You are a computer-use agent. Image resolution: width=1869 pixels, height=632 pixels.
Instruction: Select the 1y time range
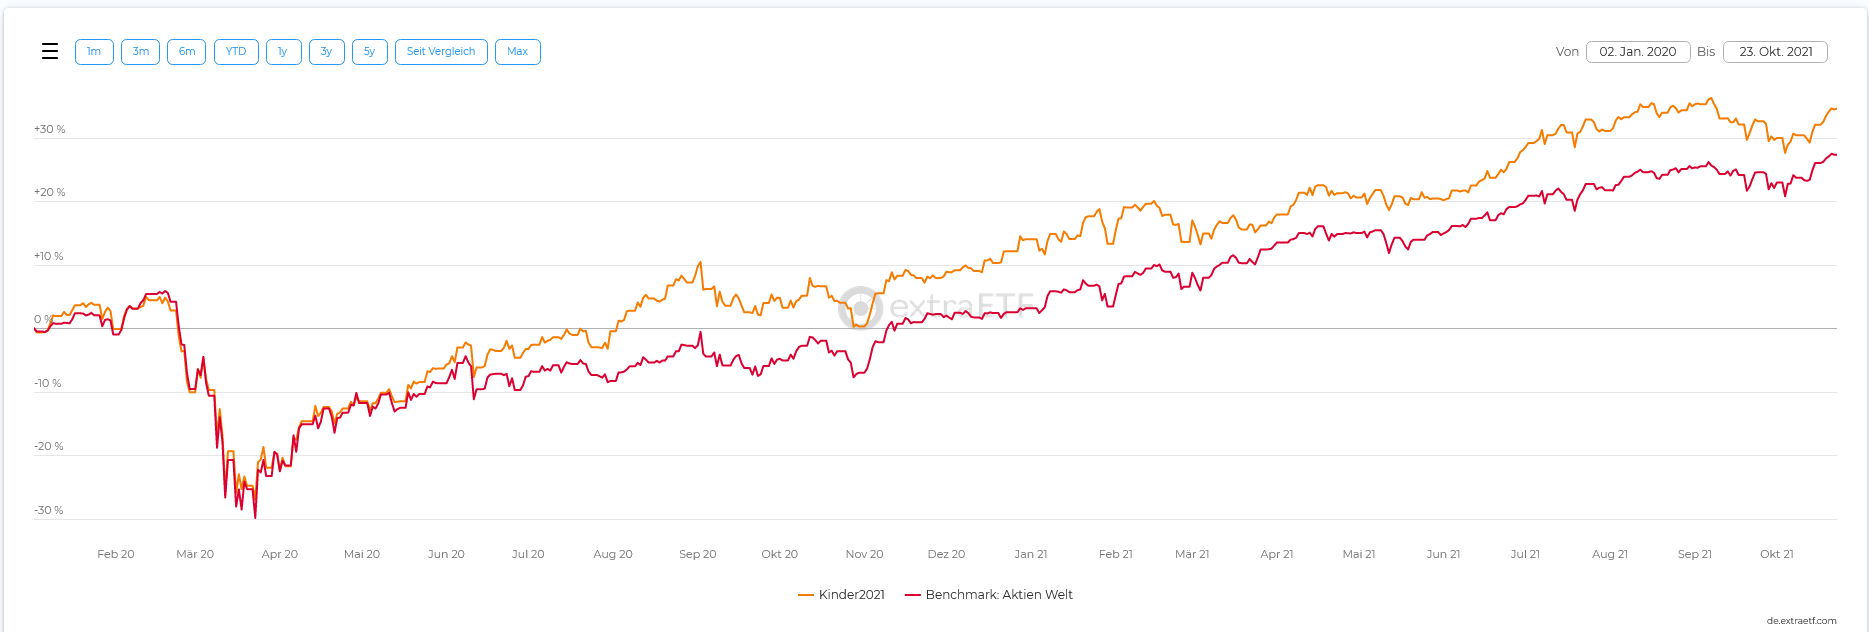point(283,52)
